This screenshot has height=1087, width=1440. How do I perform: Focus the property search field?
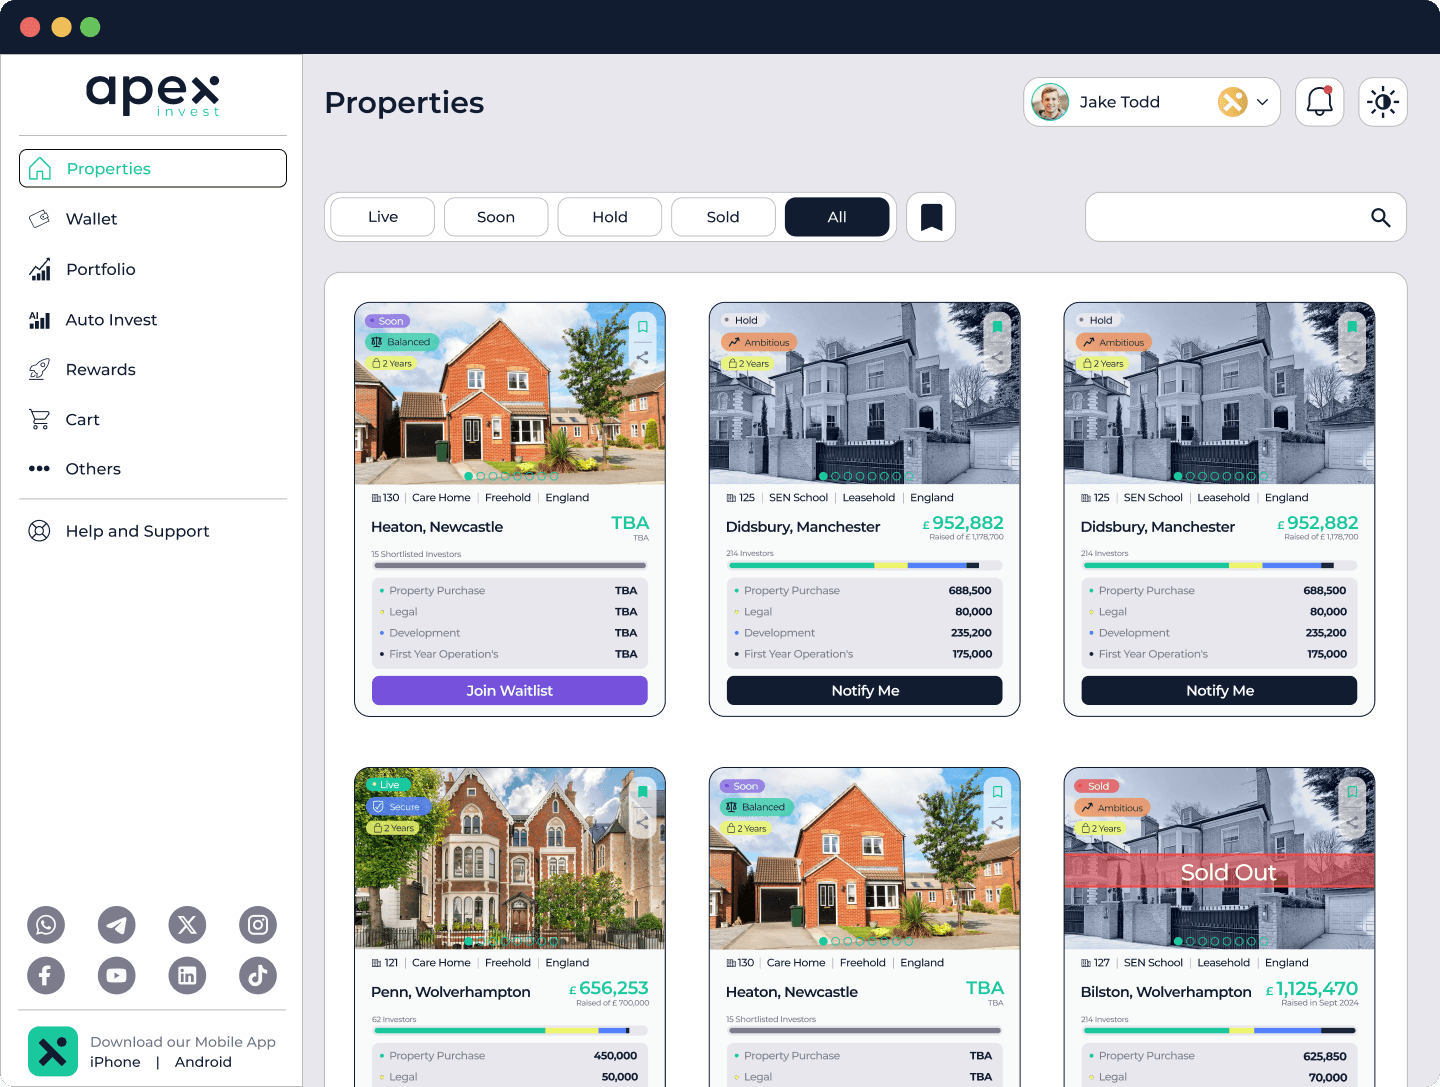point(1246,217)
